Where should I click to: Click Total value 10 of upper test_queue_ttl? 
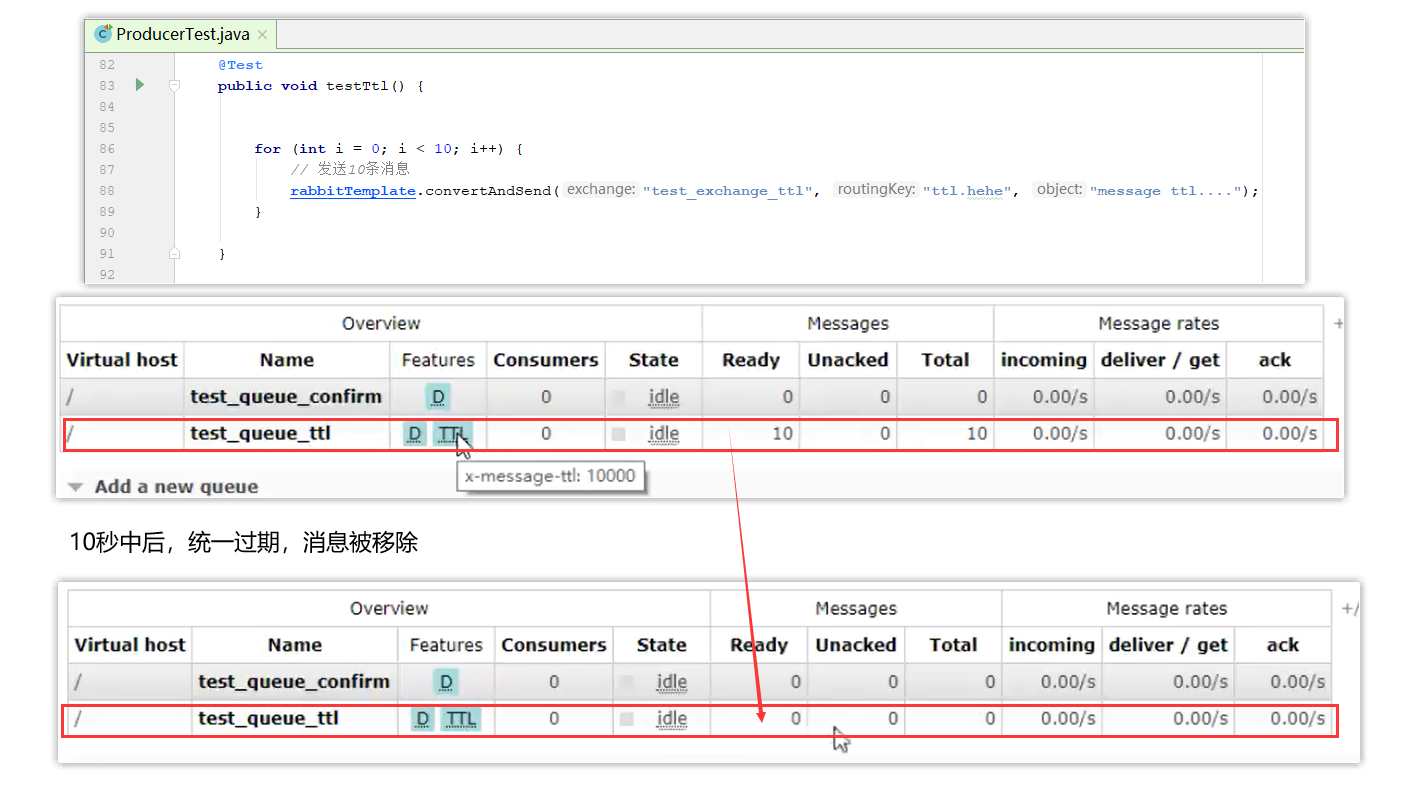coord(977,434)
